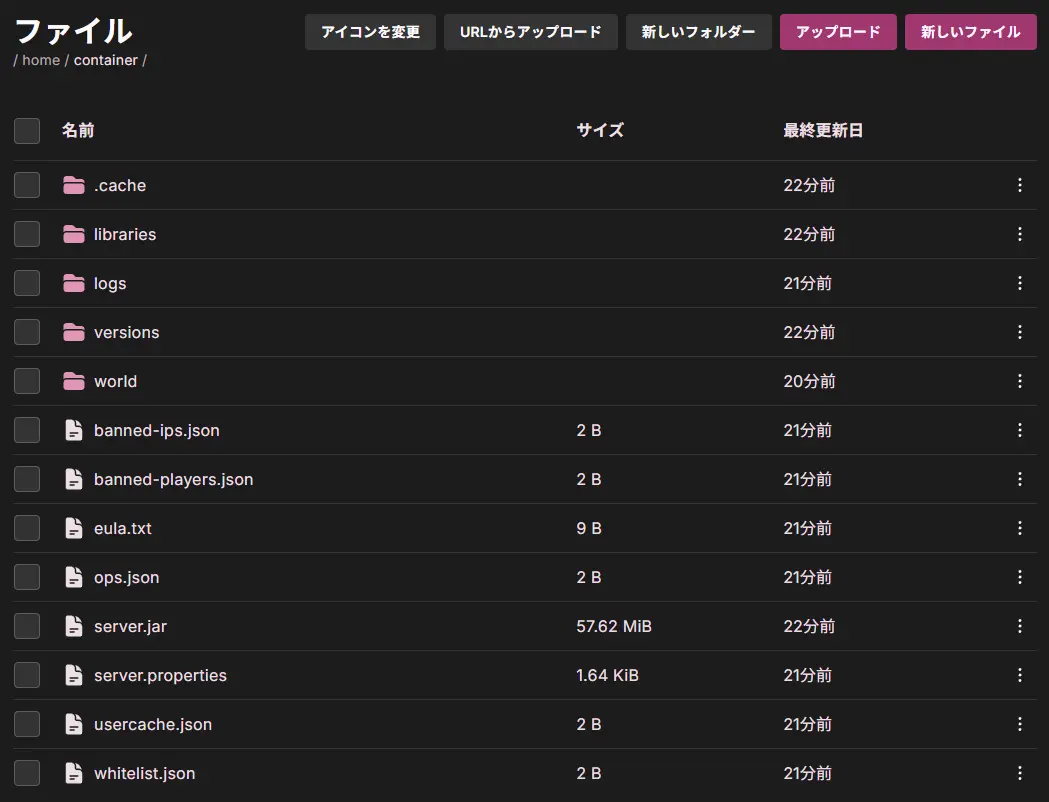
Task: Open the three-dot menu for eula.txt
Action: click(x=1020, y=528)
